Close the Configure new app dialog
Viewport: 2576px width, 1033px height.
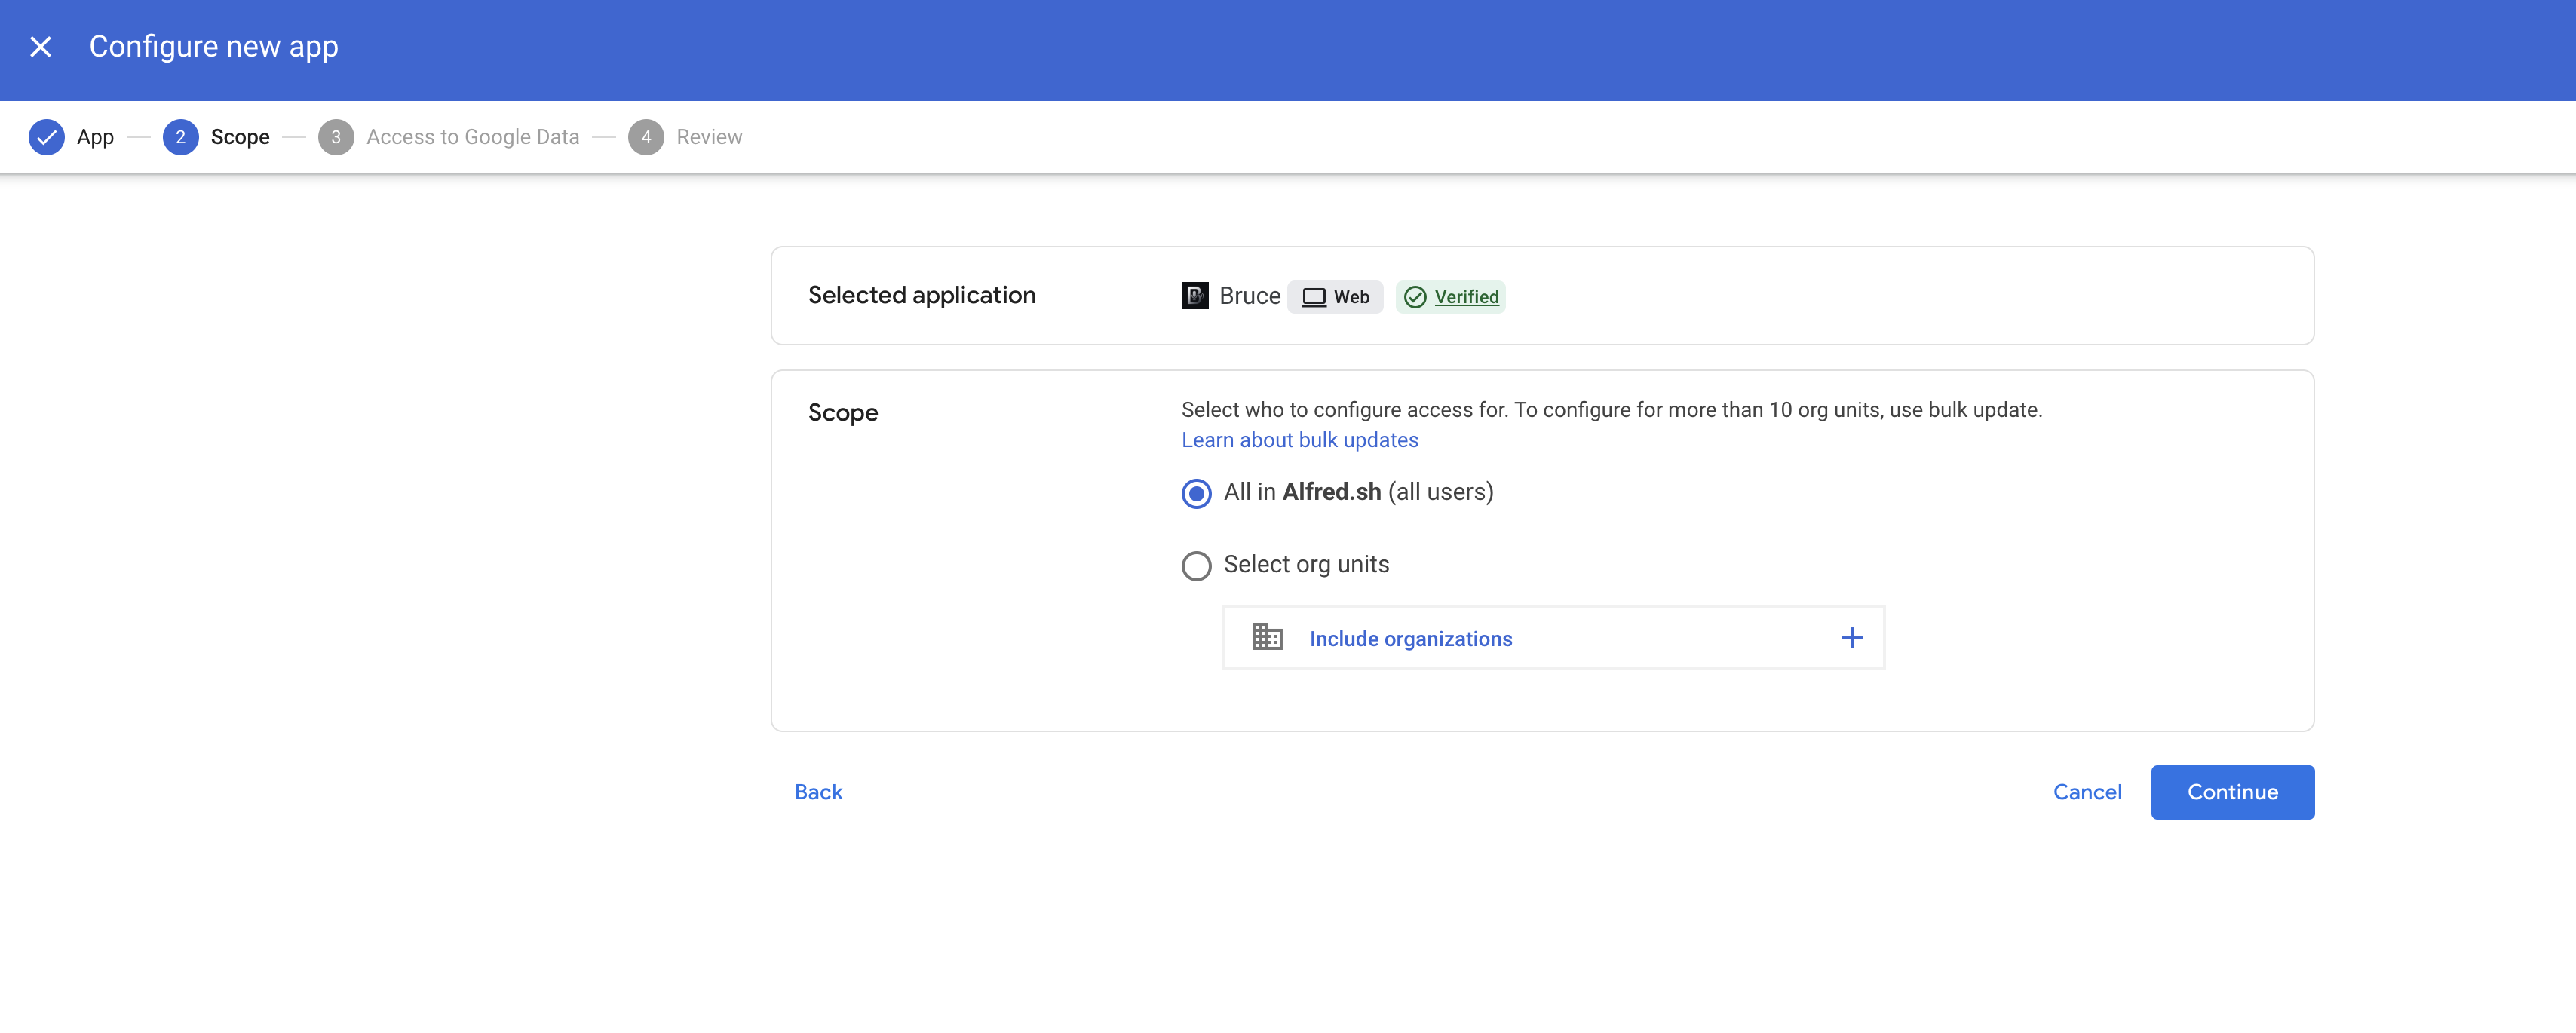(41, 47)
